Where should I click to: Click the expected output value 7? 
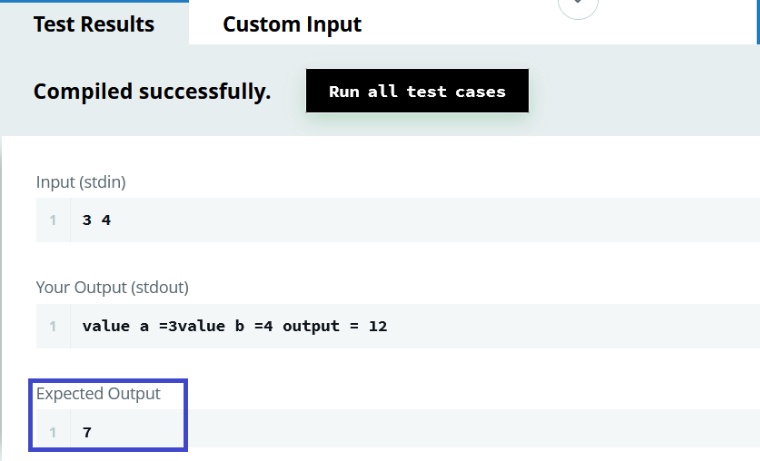88,432
